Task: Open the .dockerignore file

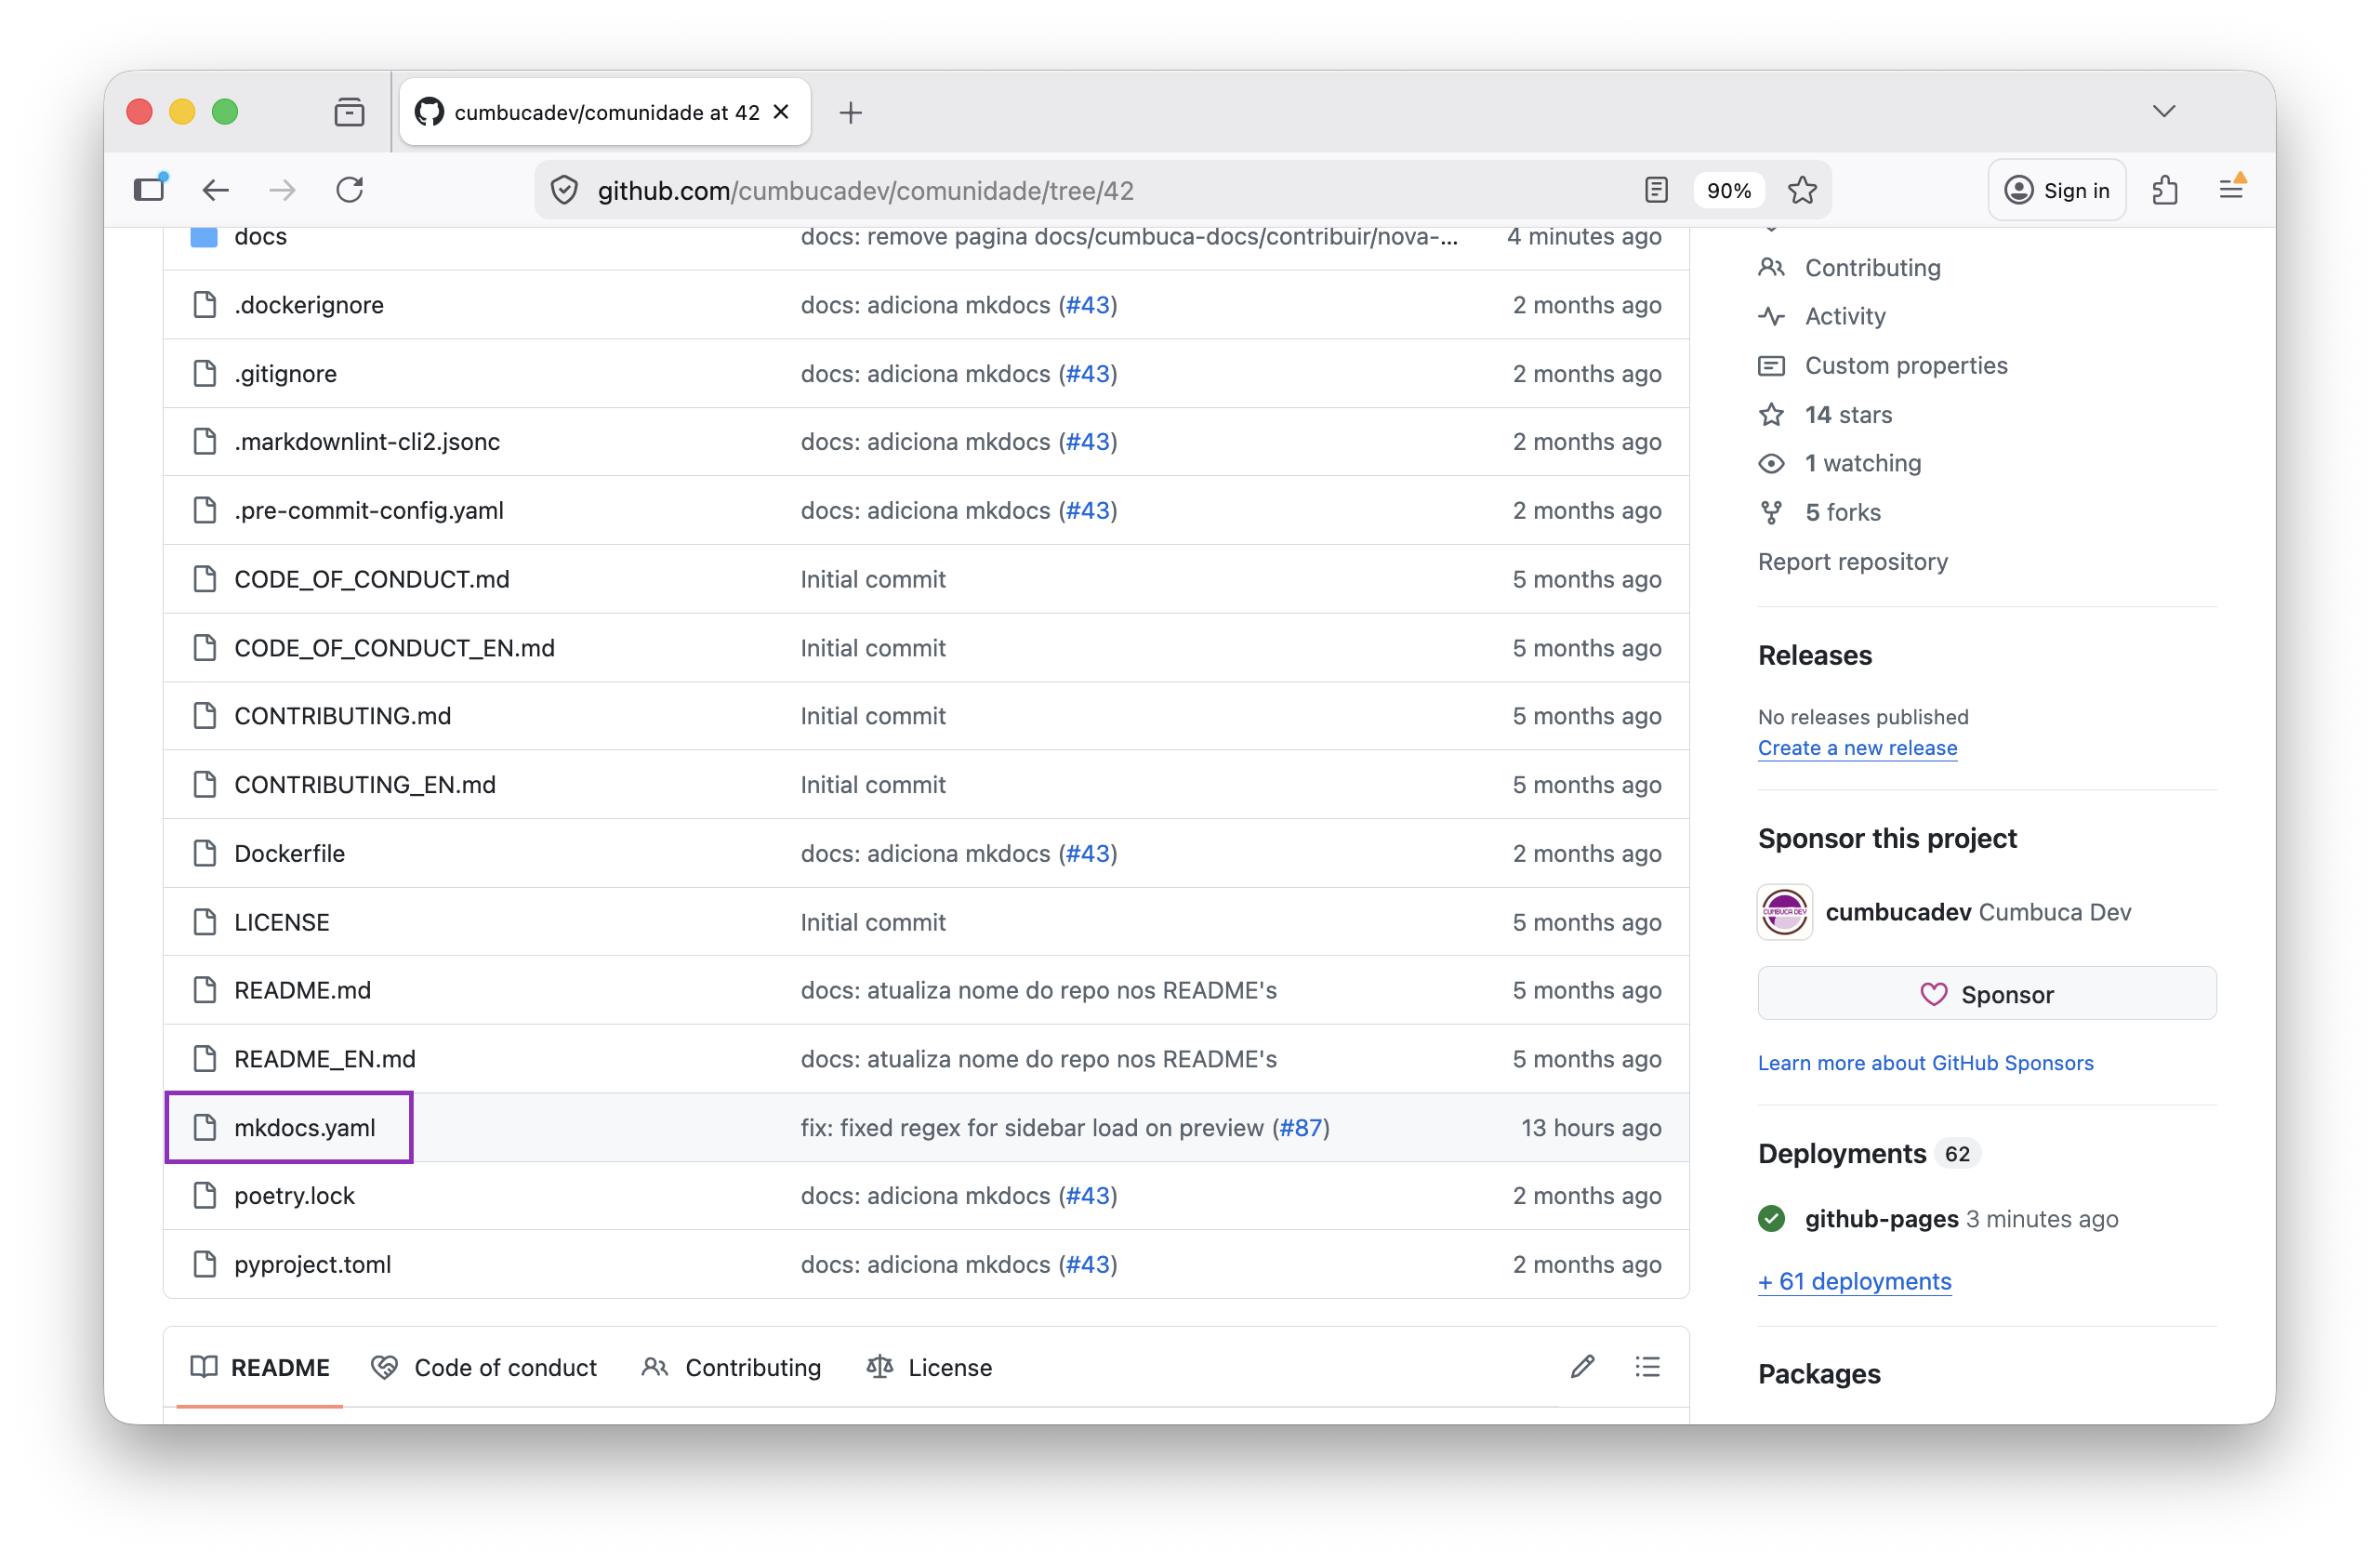Action: click(309, 305)
